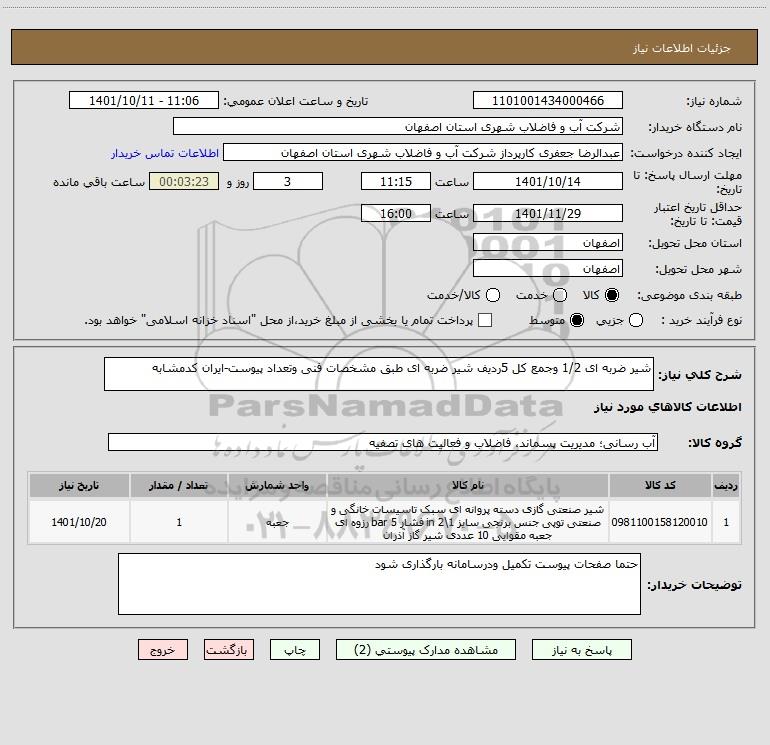This screenshot has height=745, width=770.
Task: Select the کالا/خدمت radio button
Action: point(493,295)
